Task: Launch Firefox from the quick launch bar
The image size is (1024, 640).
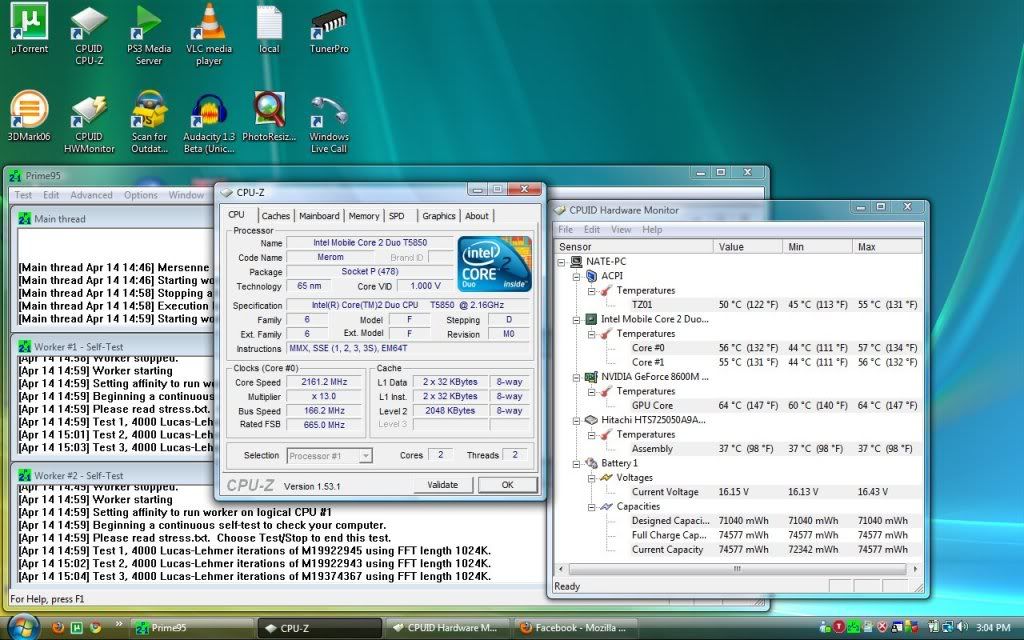Action: (57, 628)
